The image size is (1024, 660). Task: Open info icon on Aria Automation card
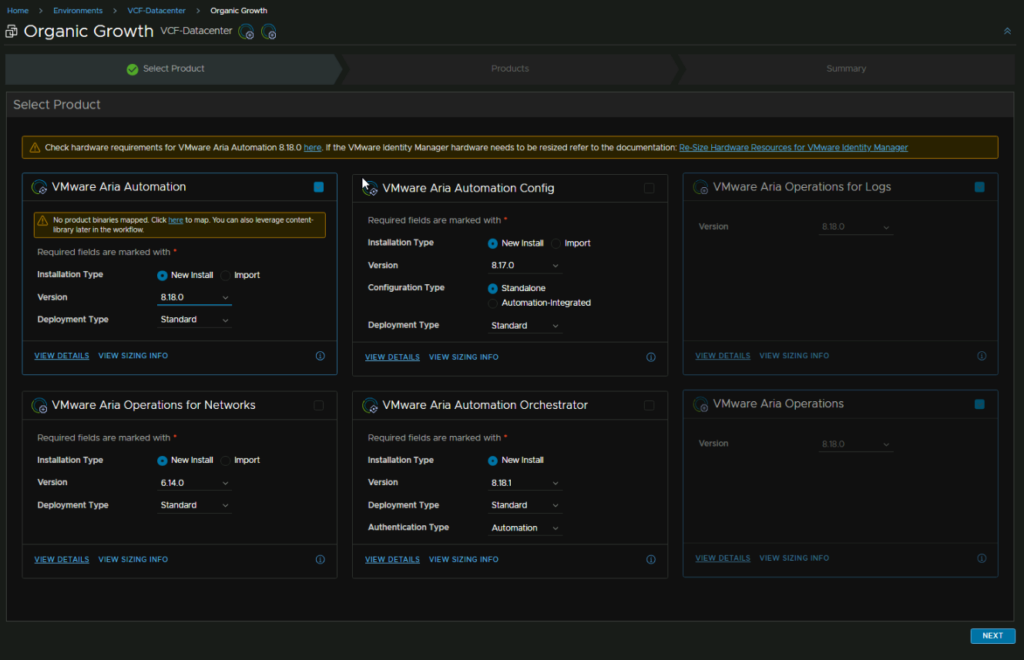point(320,356)
